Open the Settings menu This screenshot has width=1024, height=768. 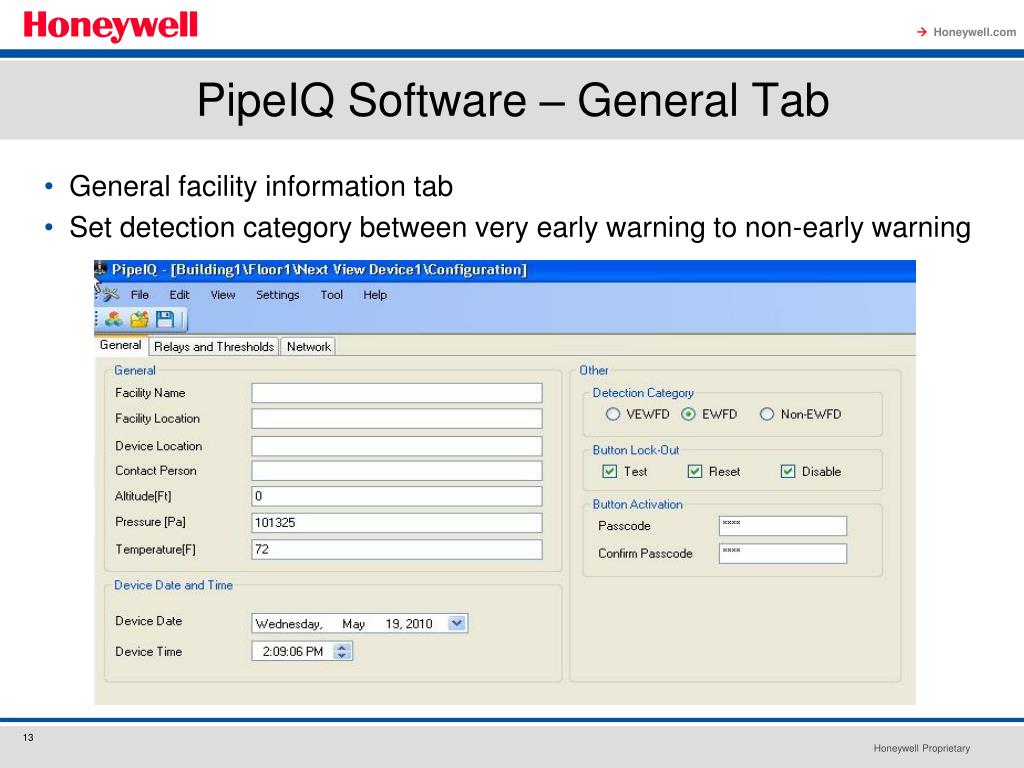tap(278, 295)
